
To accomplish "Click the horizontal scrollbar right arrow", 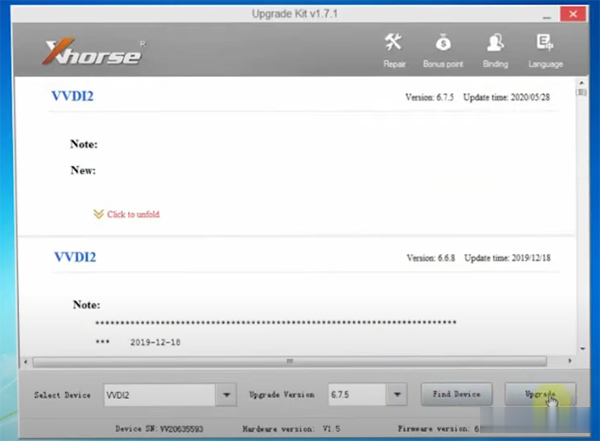I will click(x=570, y=361).
